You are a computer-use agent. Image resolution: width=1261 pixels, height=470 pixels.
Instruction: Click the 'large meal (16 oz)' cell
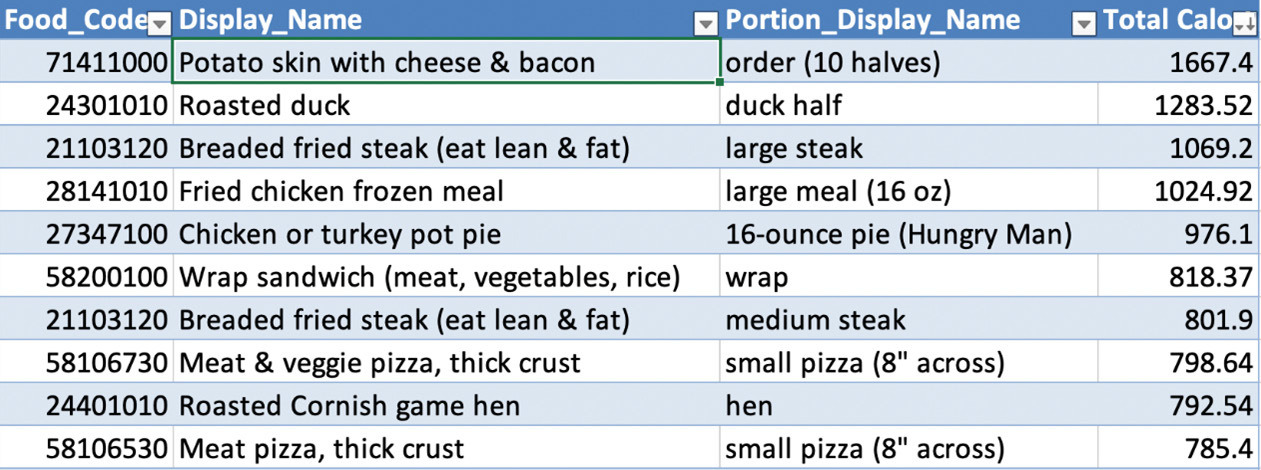point(908,191)
